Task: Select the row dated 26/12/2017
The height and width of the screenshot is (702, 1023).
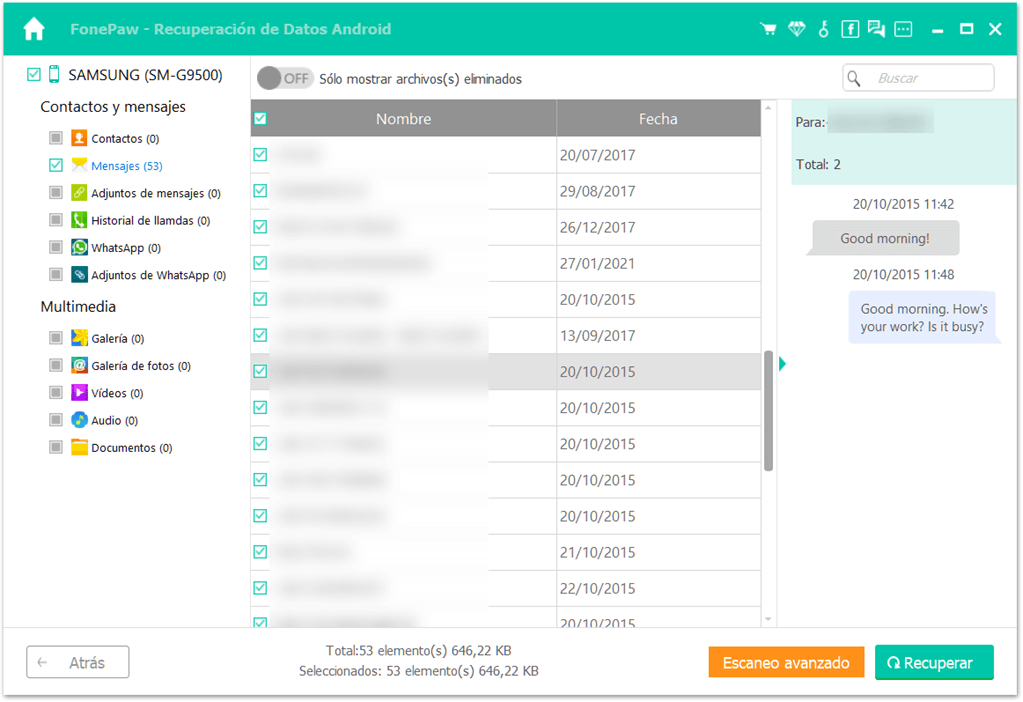Action: tap(506, 227)
